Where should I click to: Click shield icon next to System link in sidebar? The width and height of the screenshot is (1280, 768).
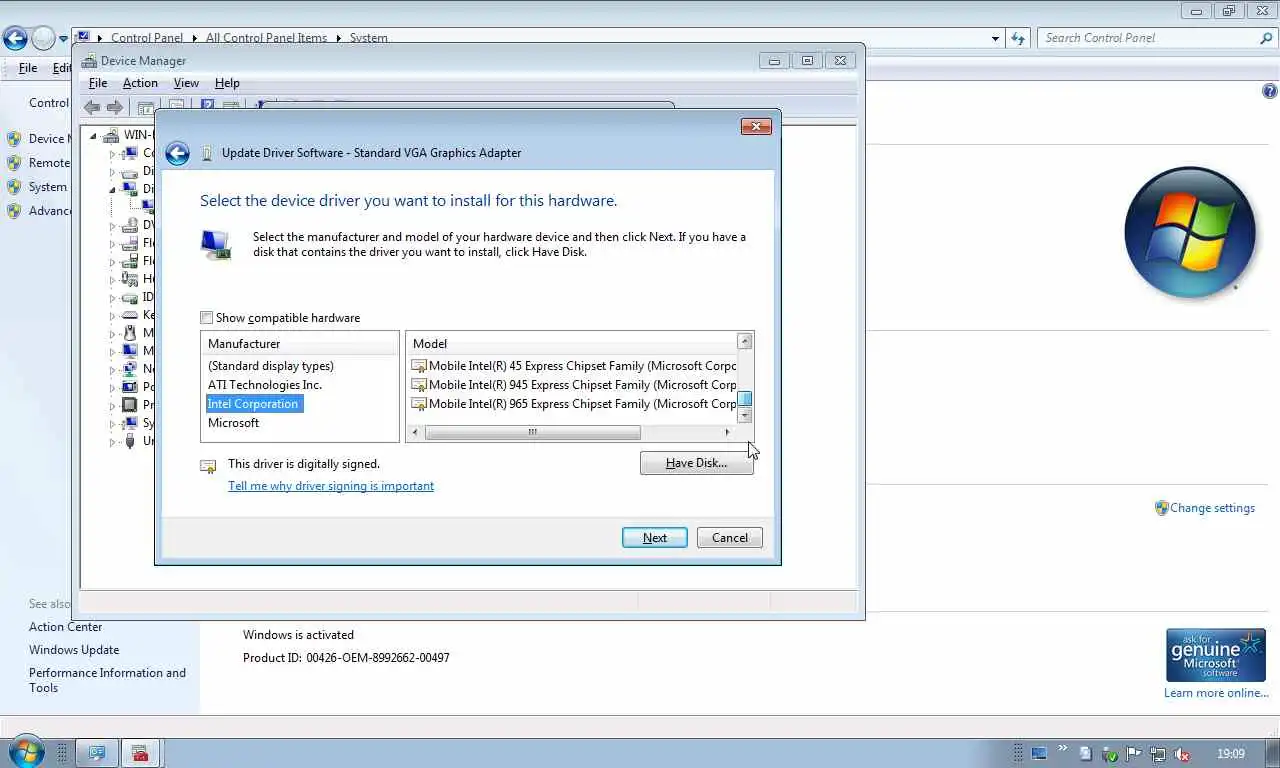click(14, 187)
